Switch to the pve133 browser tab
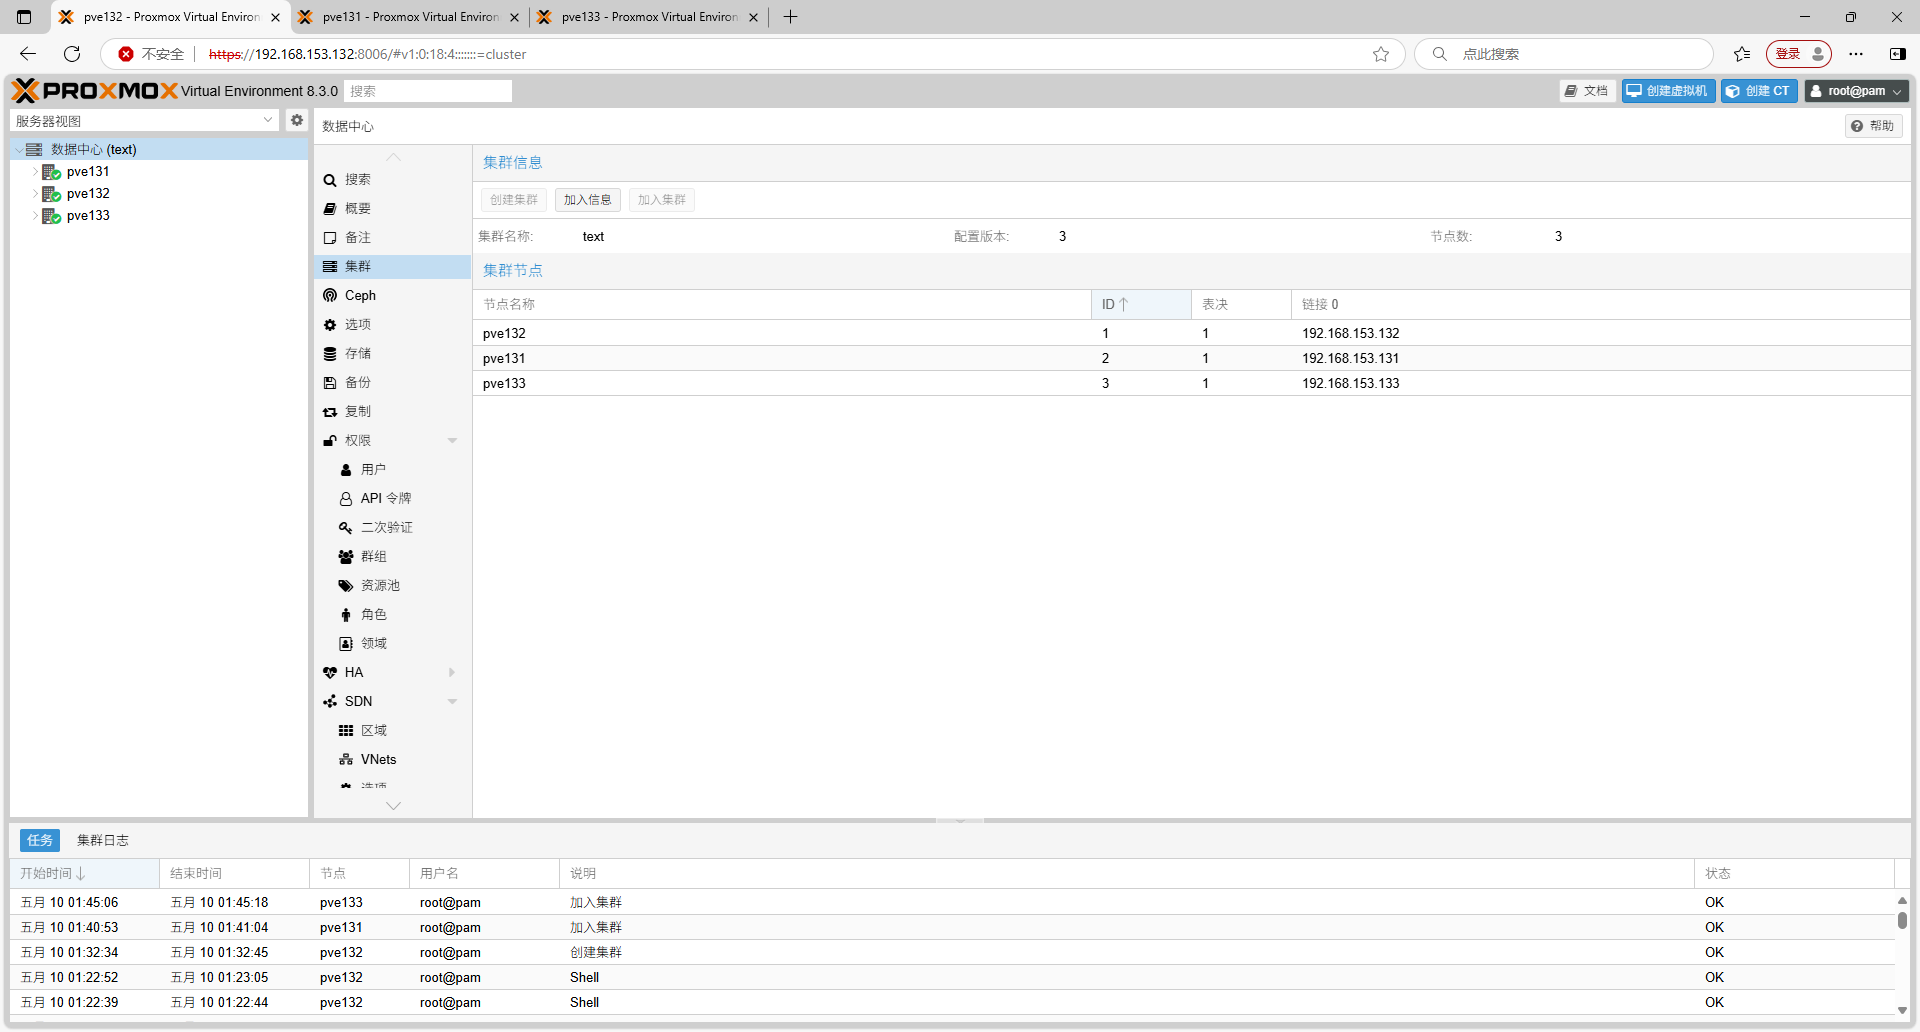Viewport: 1920px width, 1032px height. [648, 17]
